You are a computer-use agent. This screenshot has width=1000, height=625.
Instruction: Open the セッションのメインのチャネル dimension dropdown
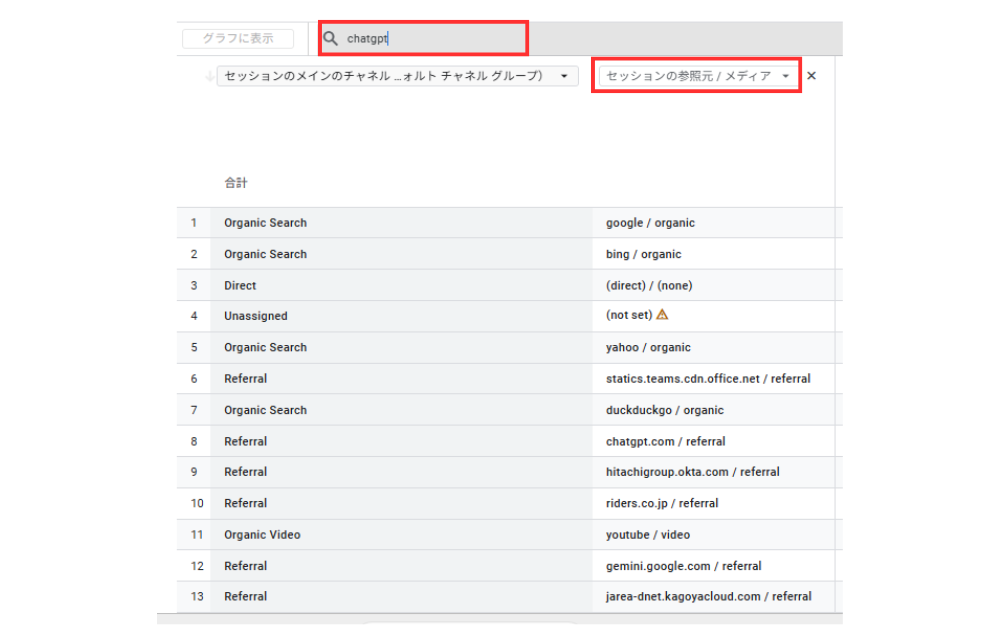(x=397, y=76)
